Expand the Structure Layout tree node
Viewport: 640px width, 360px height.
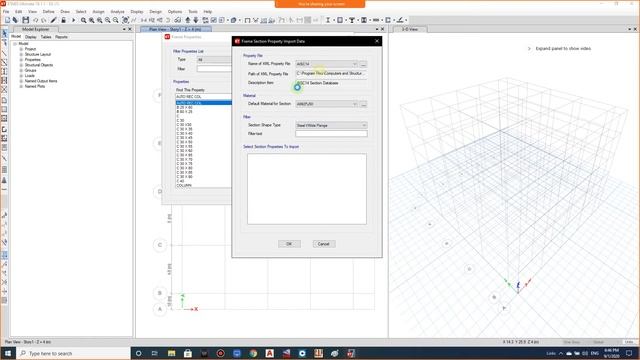click(x=21, y=54)
